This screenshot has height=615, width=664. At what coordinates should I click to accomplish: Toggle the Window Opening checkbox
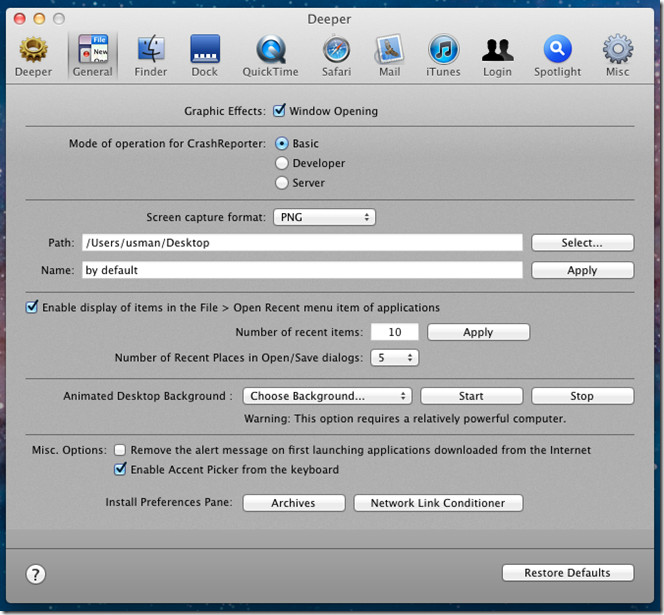(279, 111)
